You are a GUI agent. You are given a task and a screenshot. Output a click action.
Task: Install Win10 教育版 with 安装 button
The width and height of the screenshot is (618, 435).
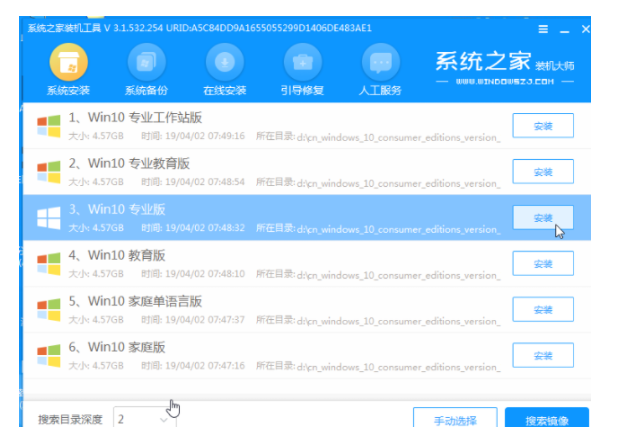[543, 264]
